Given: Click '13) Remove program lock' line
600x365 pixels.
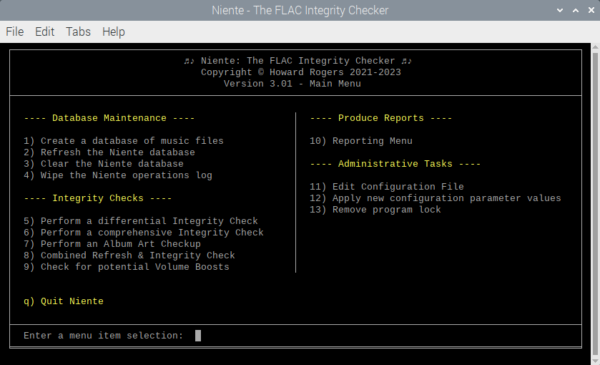Looking at the screenshot, I should tap(375, 210).
